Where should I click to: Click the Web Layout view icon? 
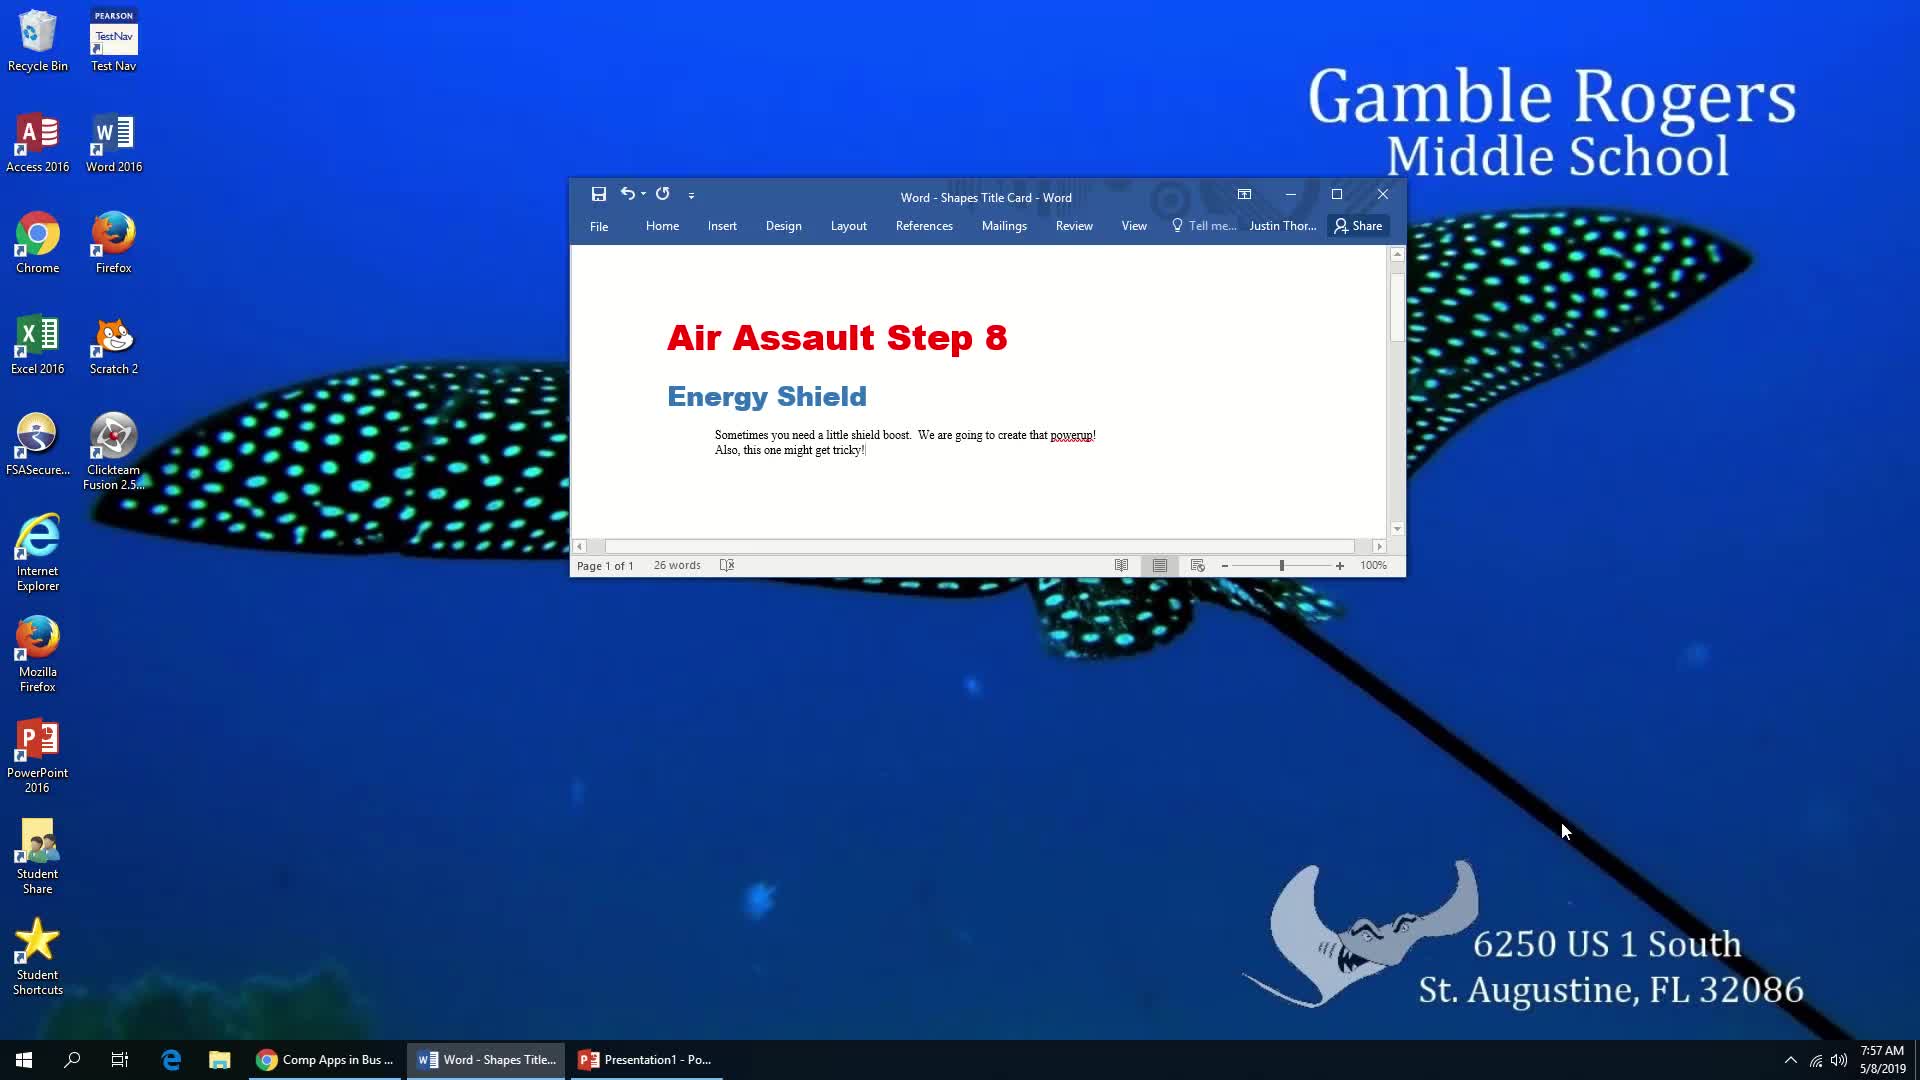1197,566
